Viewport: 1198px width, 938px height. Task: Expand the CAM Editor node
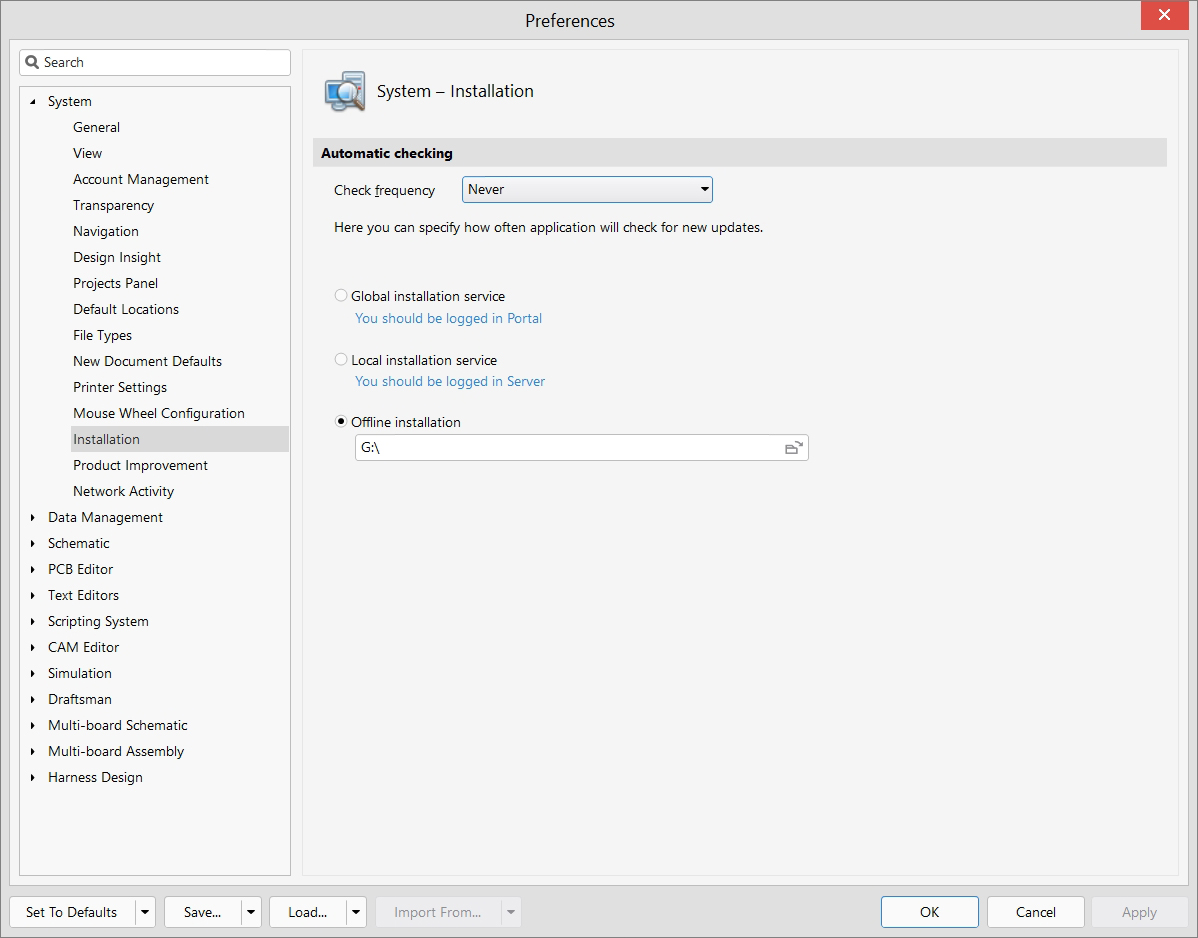(32, 647)
